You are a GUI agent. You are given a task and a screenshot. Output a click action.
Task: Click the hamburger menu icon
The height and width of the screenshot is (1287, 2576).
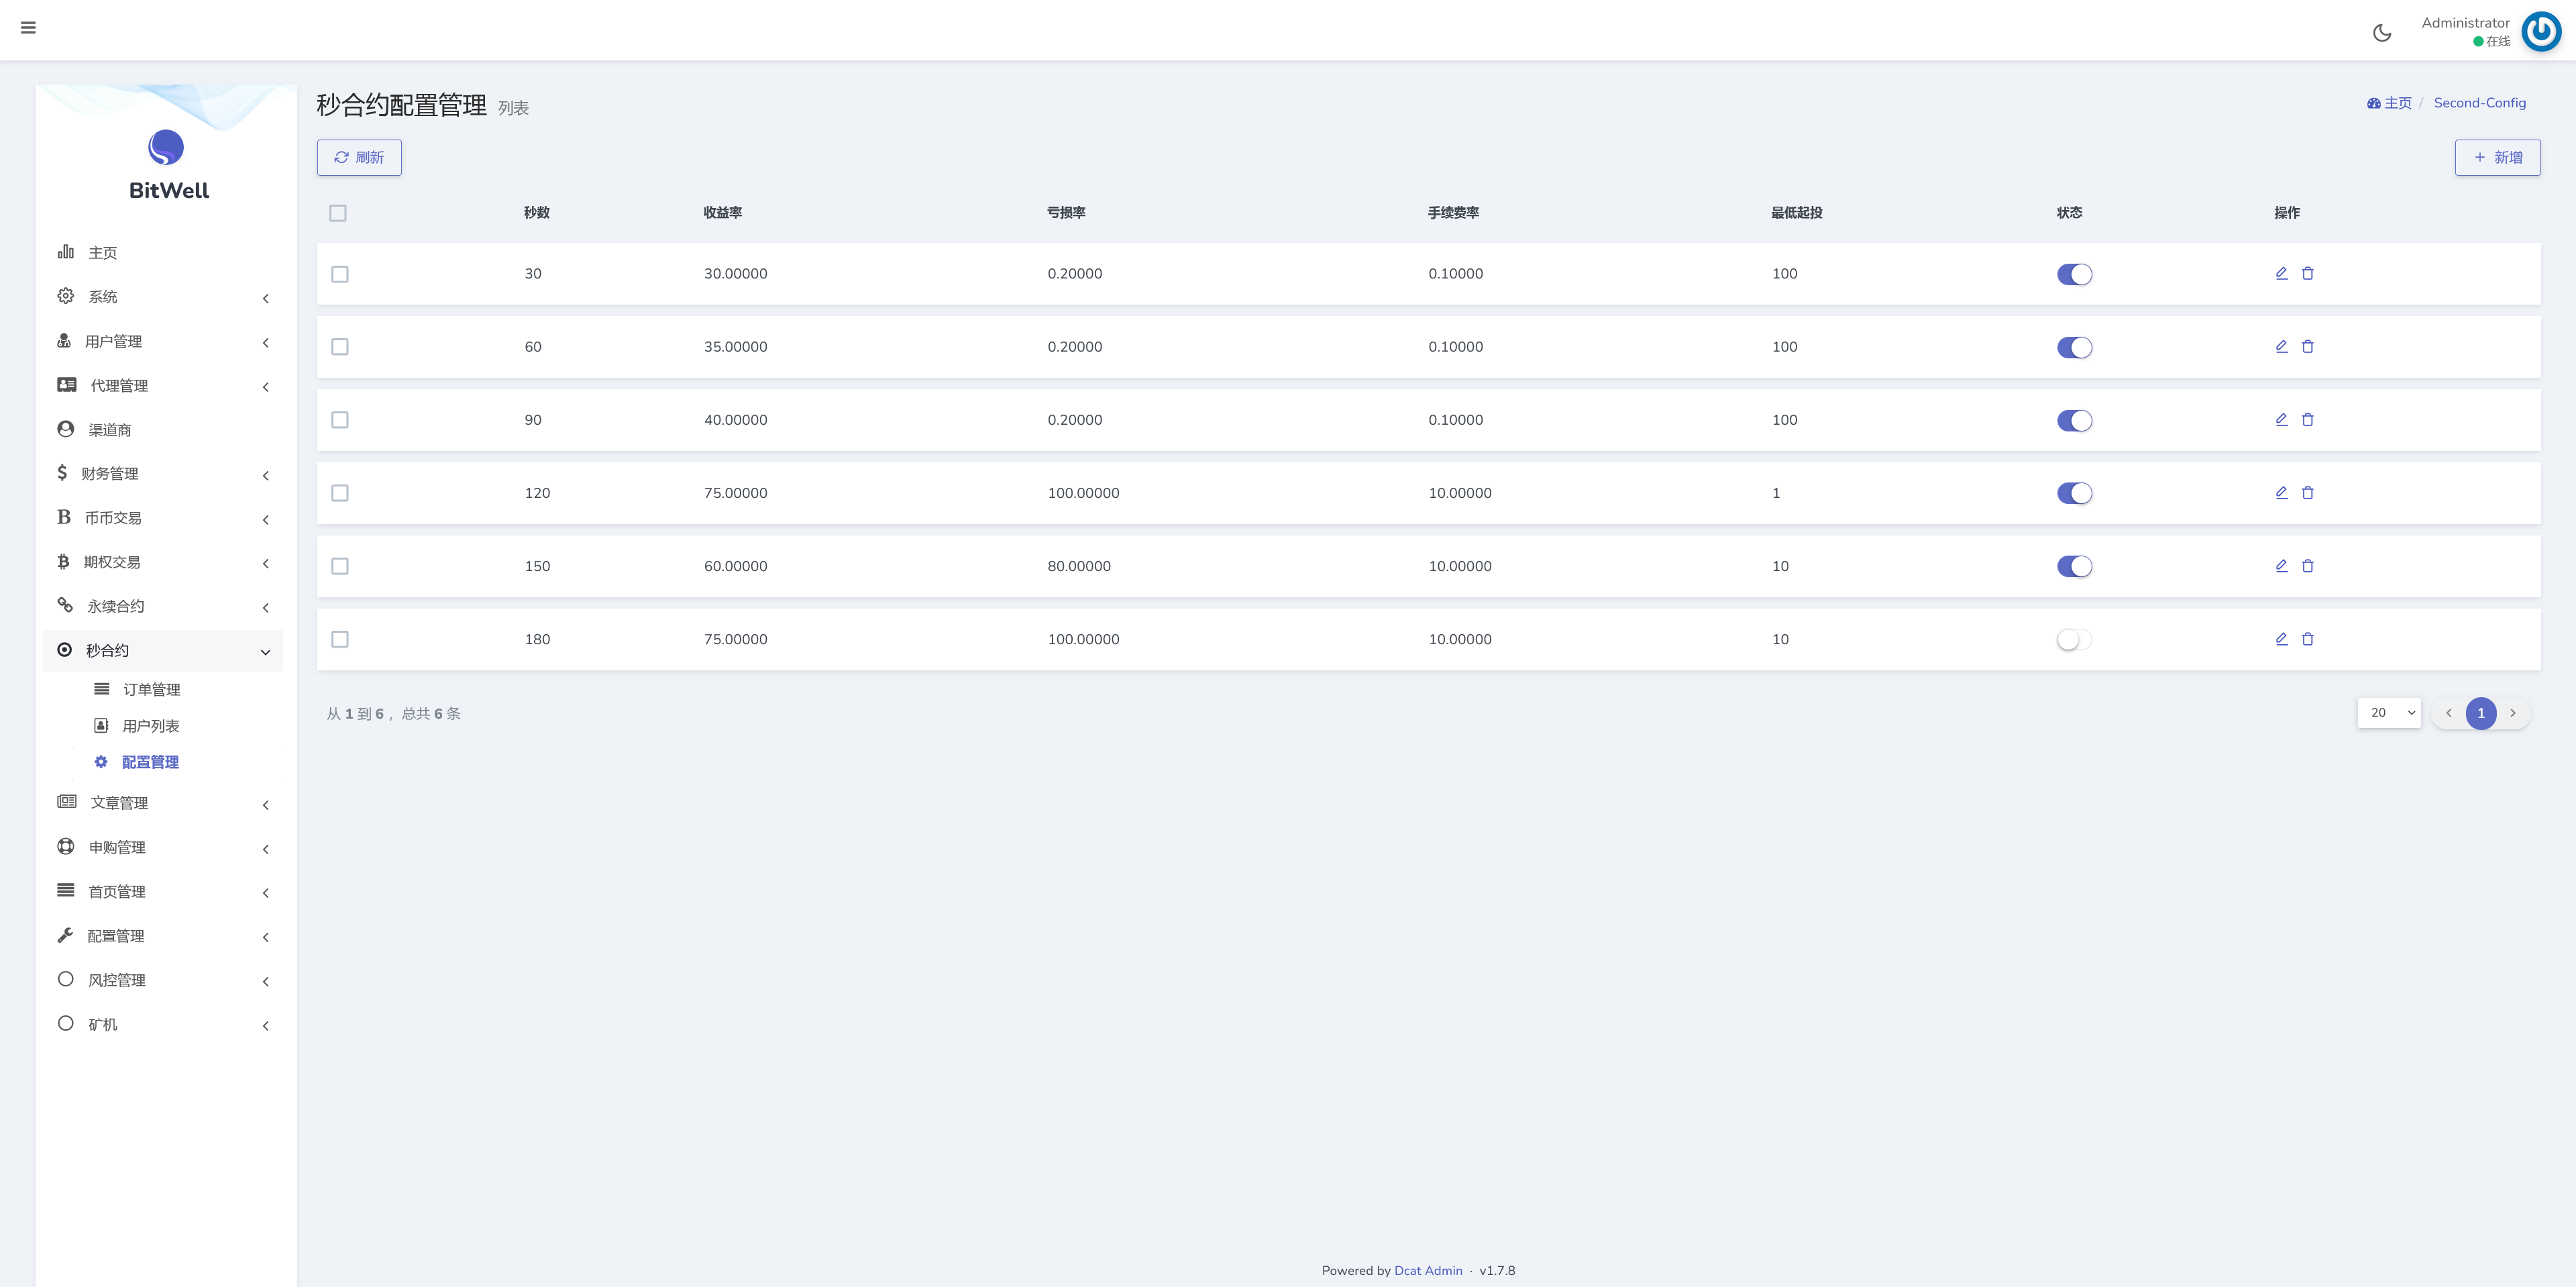coord(28,28)
